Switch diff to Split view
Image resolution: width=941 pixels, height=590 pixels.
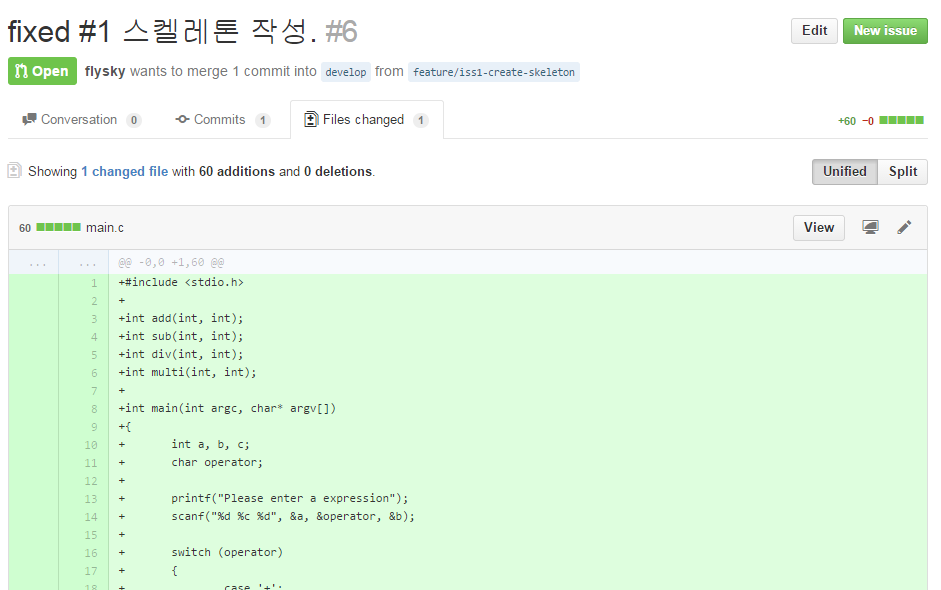tap(903, 172)
